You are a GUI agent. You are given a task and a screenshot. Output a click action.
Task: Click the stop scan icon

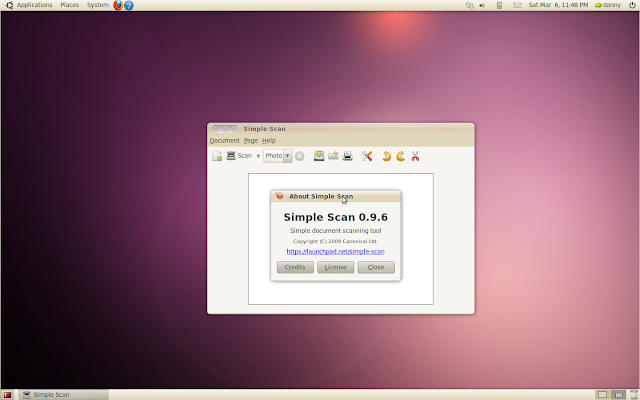(300, 156)
